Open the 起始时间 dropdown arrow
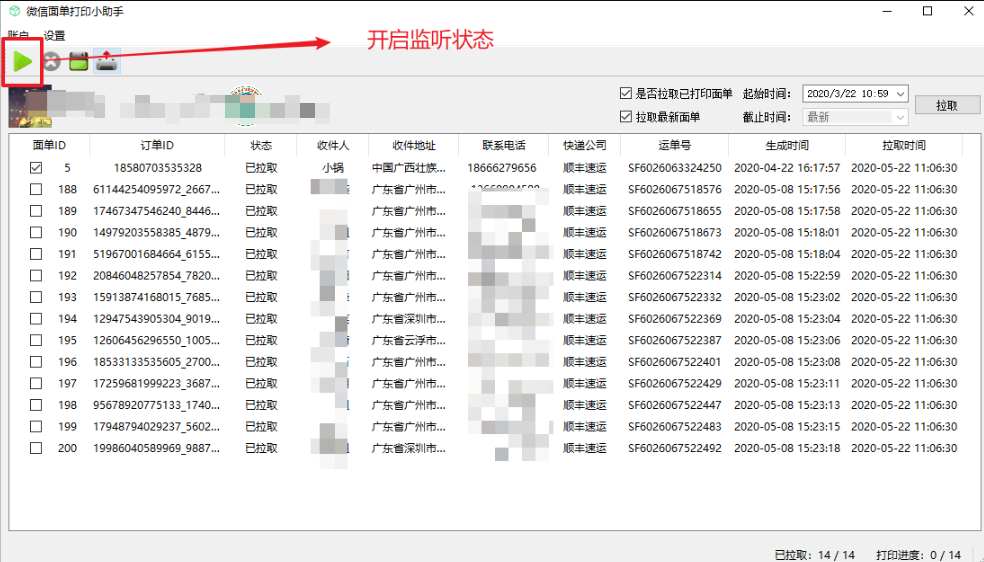 point(901,94)
